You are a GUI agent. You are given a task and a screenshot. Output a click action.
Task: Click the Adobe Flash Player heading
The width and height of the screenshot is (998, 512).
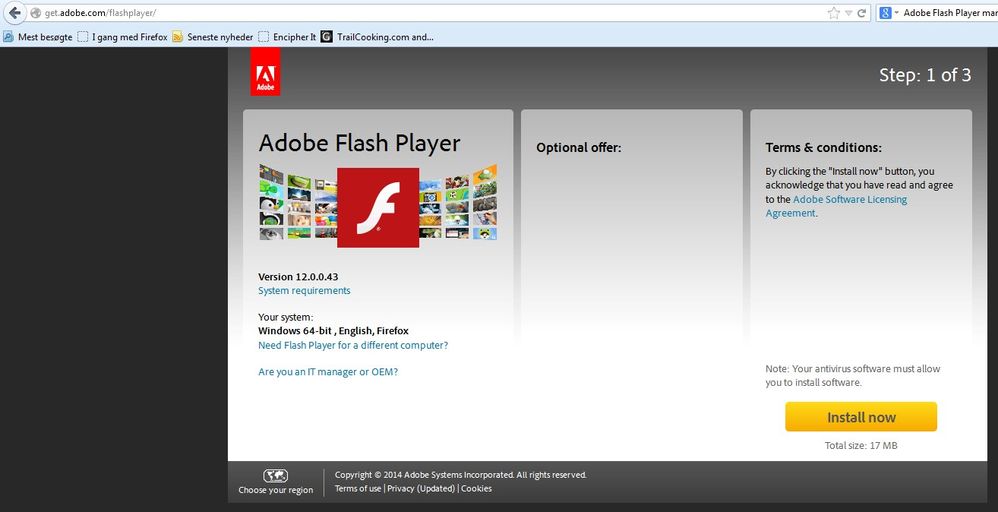click(359, 143)
